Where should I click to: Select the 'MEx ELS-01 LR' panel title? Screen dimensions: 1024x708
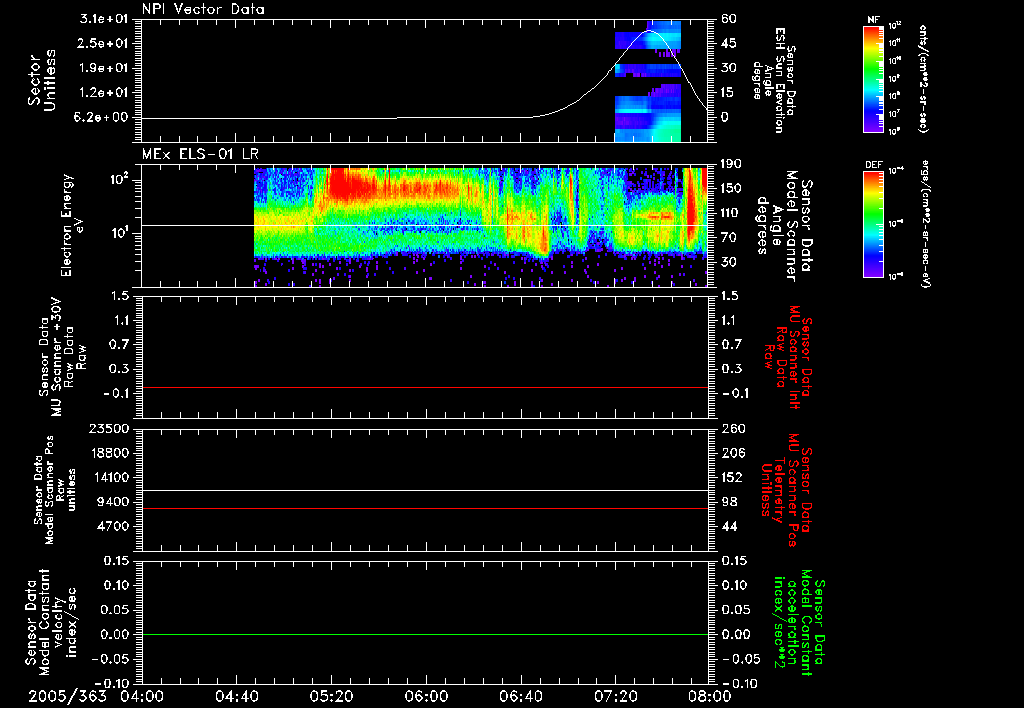coord(200,155)
